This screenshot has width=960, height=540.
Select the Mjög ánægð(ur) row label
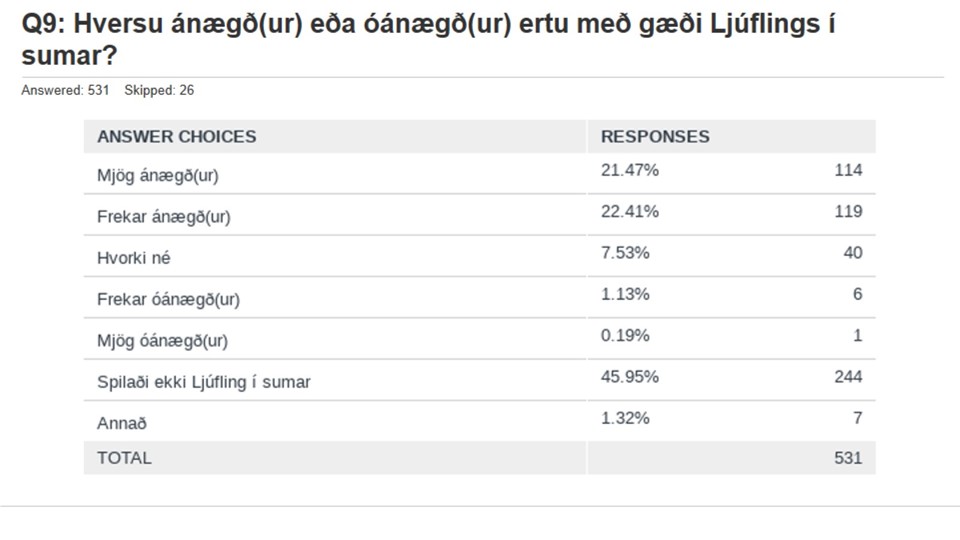[x=157, y=176]
